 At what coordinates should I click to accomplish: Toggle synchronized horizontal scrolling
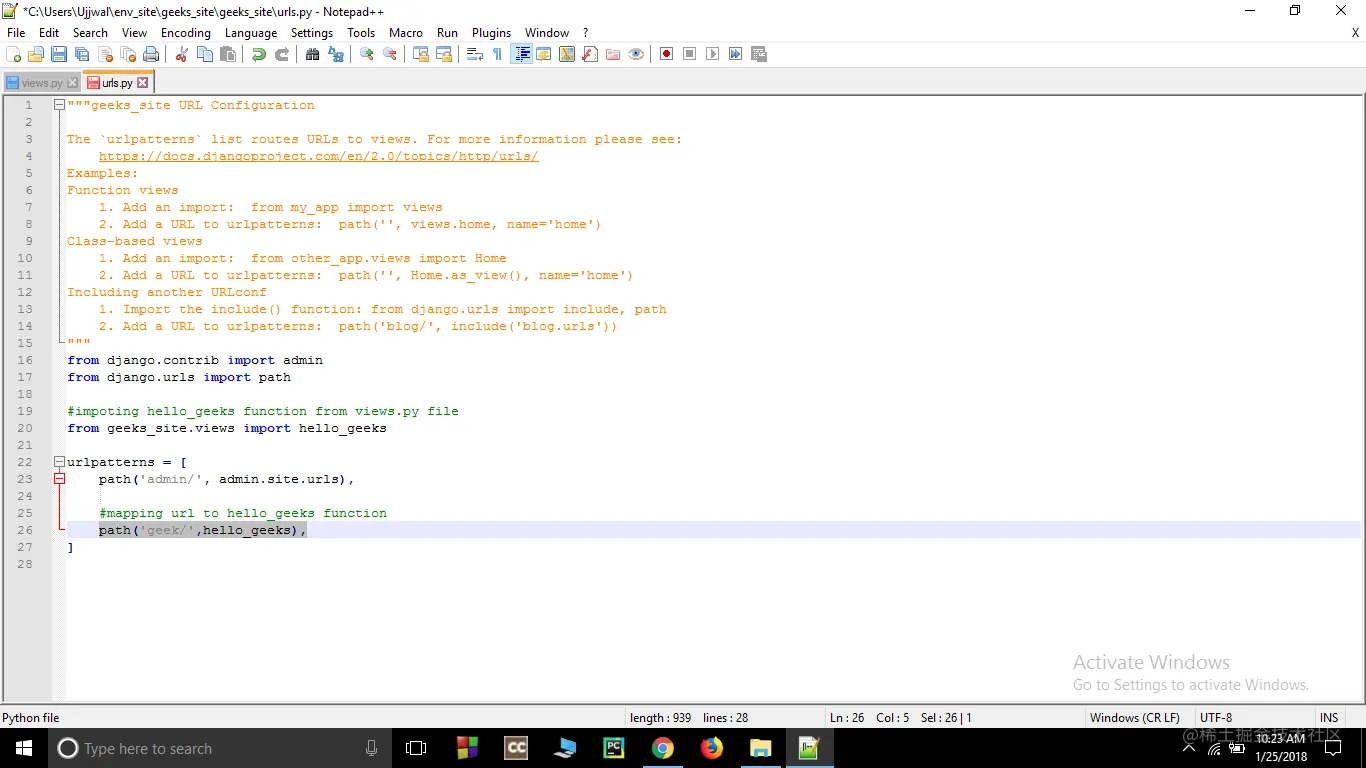tap(444, 54)
